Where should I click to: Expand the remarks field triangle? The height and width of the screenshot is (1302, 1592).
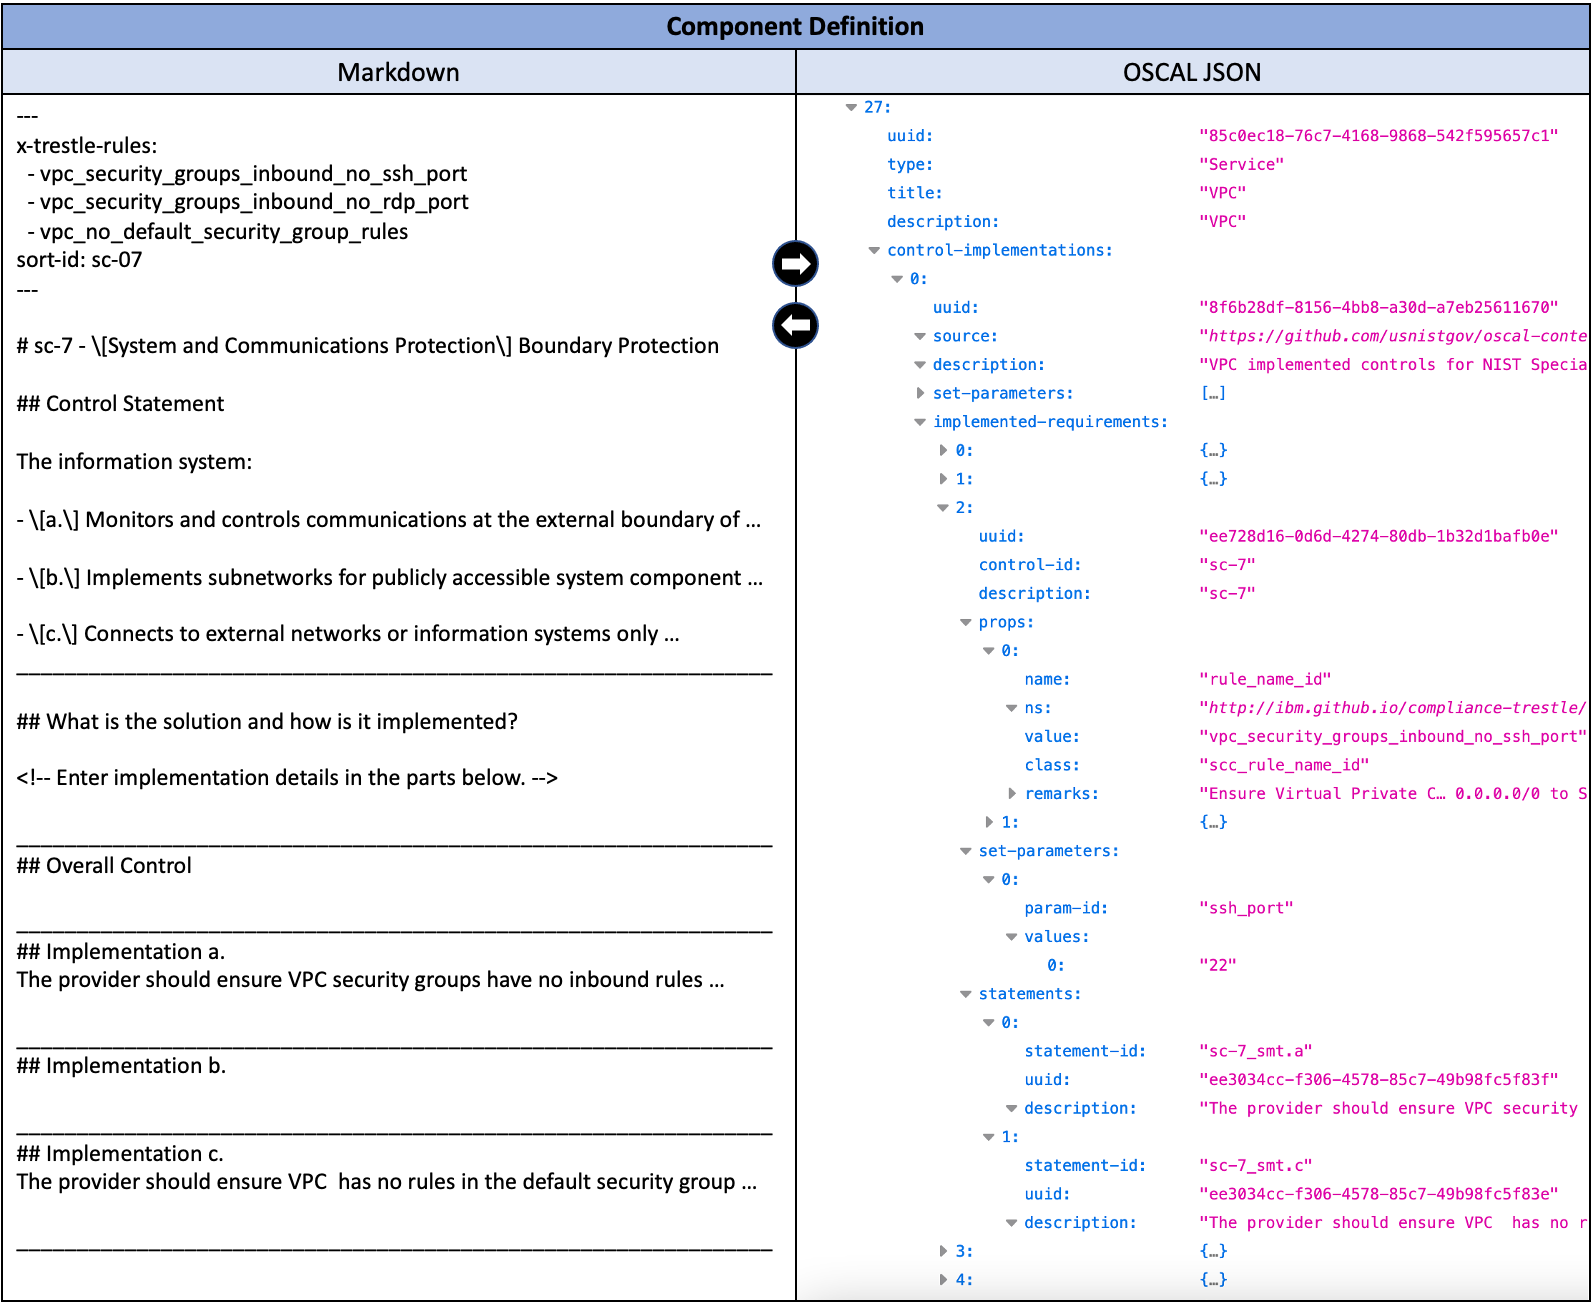pyautogui.click(x=1012, y=793)
